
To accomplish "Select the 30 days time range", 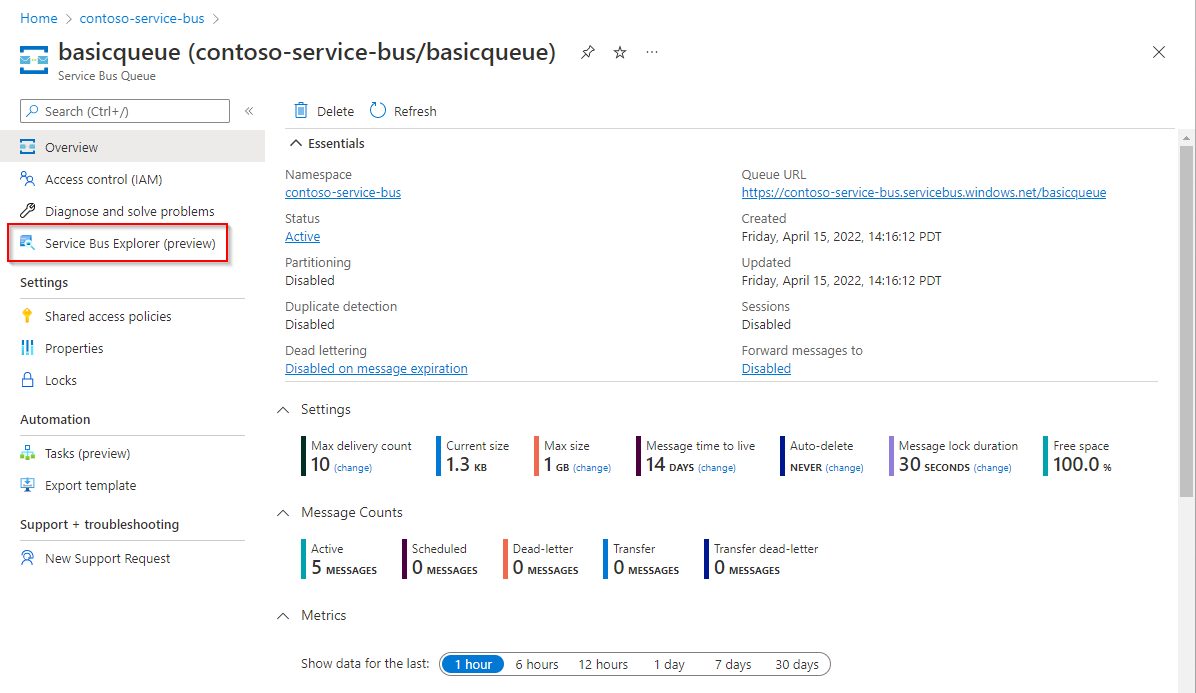I will click(796, 665).
